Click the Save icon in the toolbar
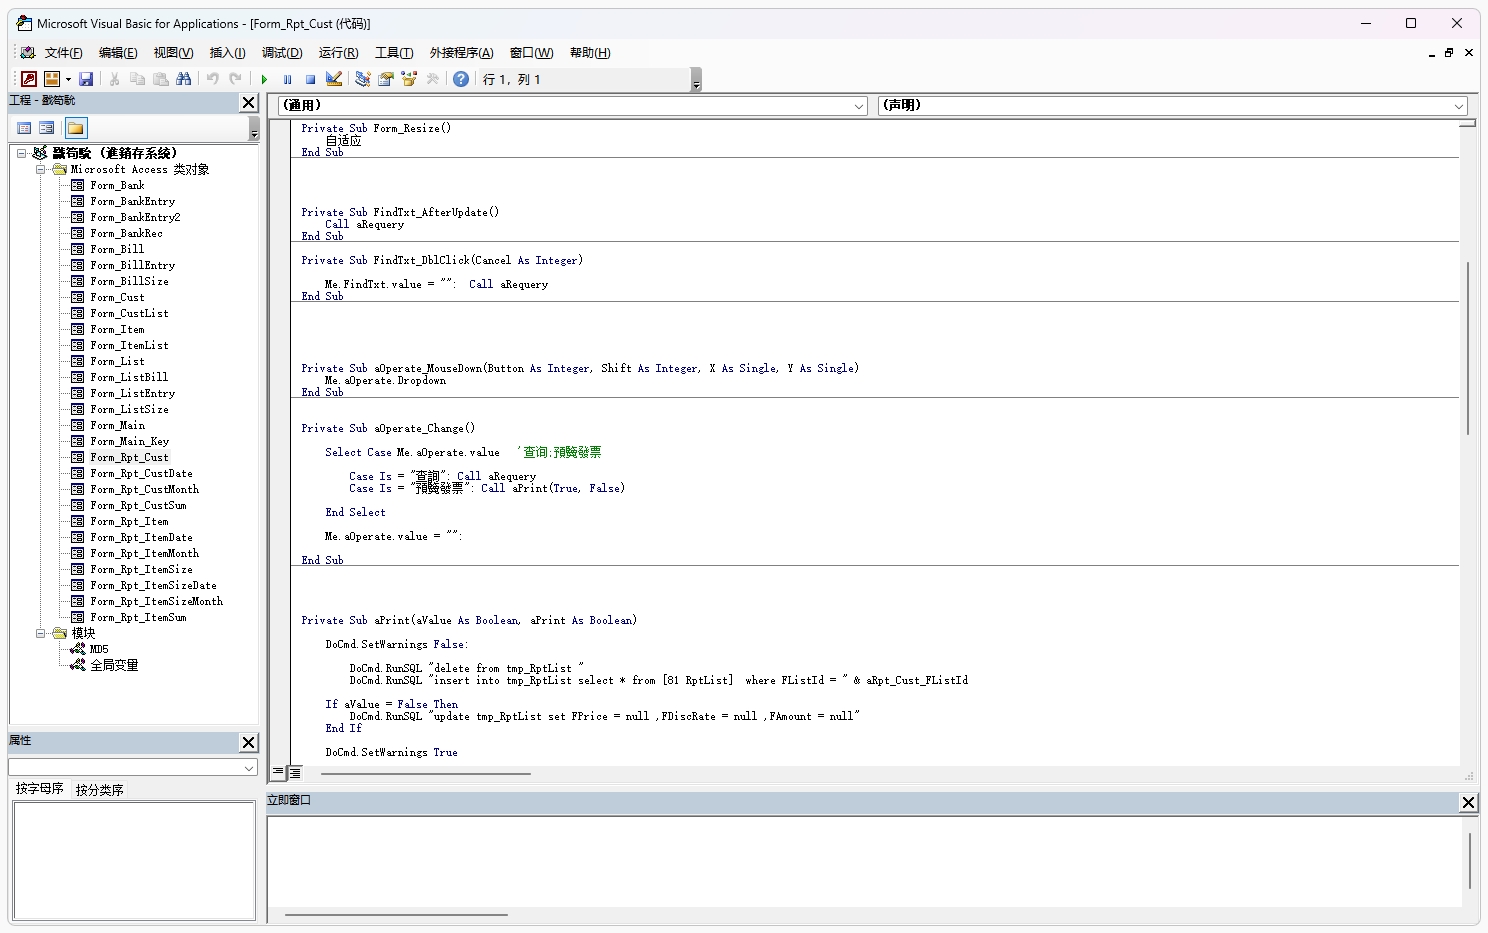The image size is (1488, 933). (86, 79)
